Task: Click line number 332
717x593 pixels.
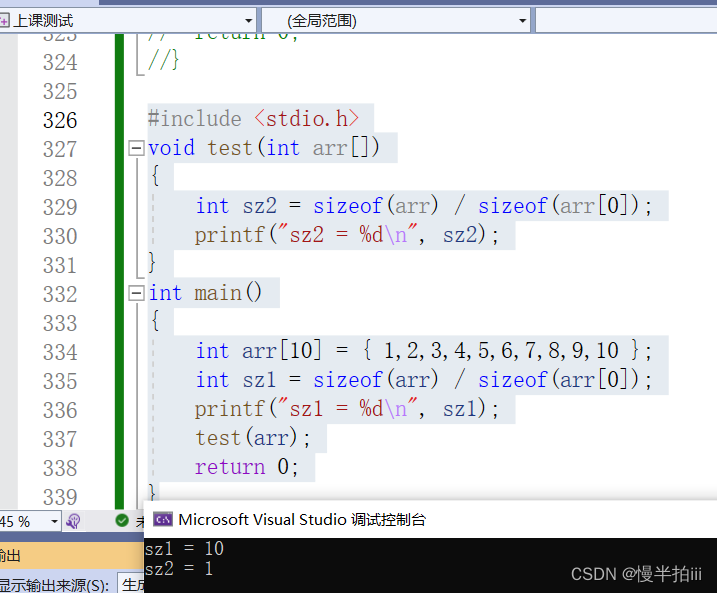Action: [60, 294]
